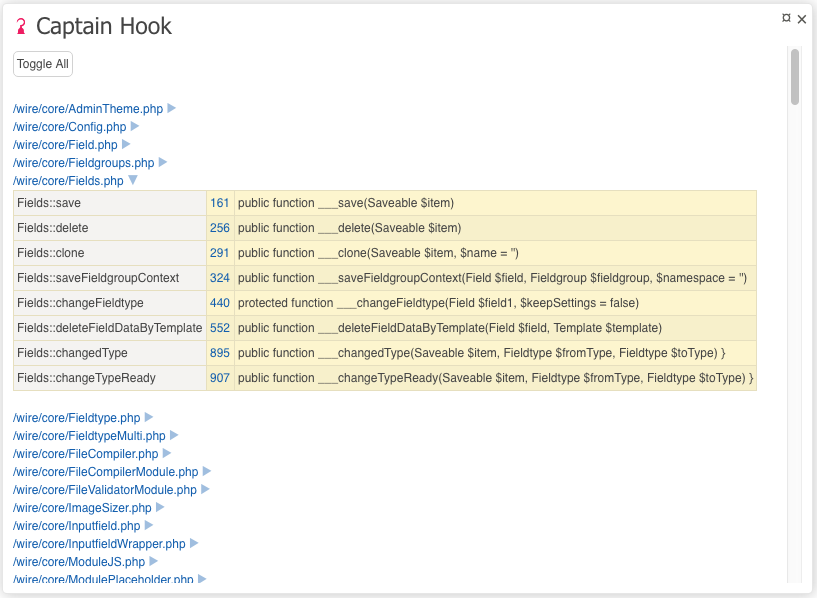Select the Fields::changeFieldtype cell

click(x=110, y=303)
